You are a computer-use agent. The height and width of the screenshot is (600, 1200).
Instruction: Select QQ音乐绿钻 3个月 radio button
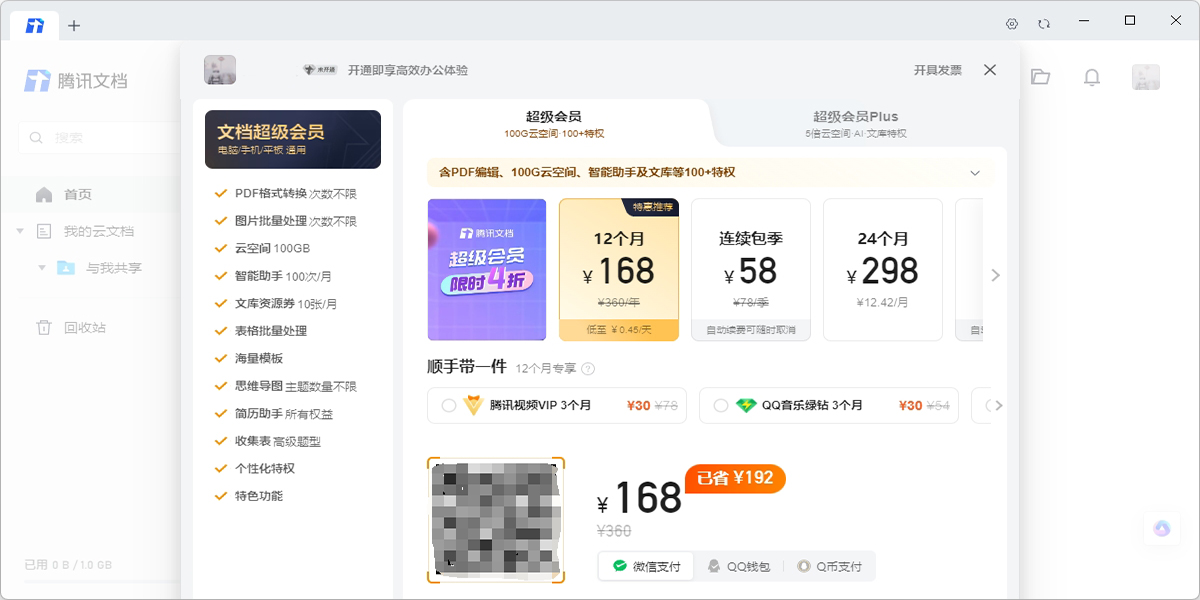[721, 406]
